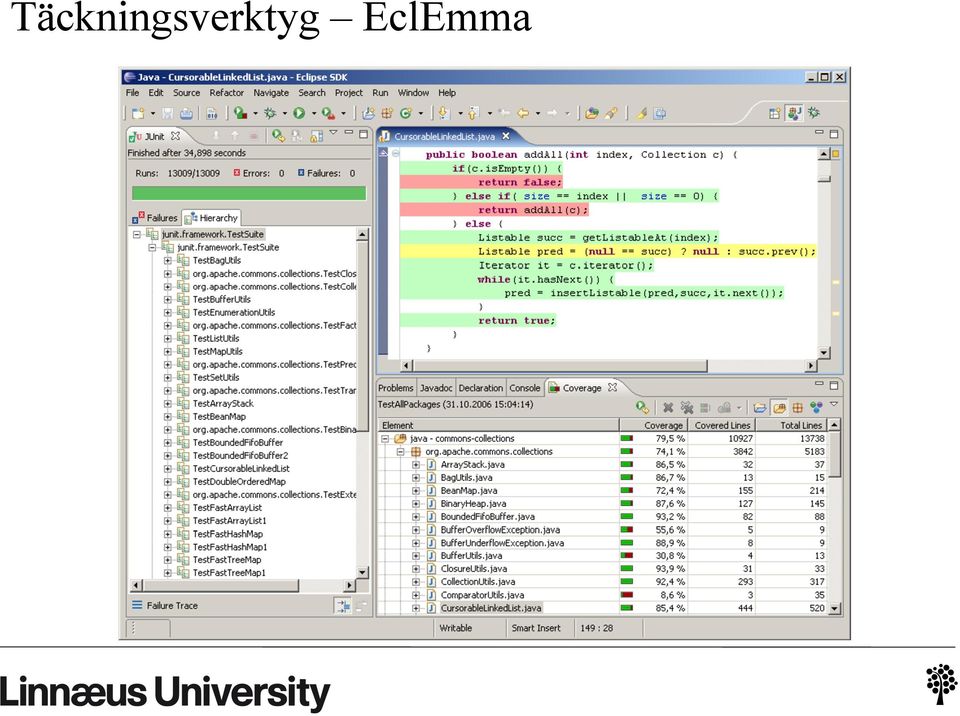Image resolution: width=960 pixels, height=716 pixels.
Task: Click the JUnit tree horizontal scrollbar
Action: pyautogui.click(x=221, y=586)
